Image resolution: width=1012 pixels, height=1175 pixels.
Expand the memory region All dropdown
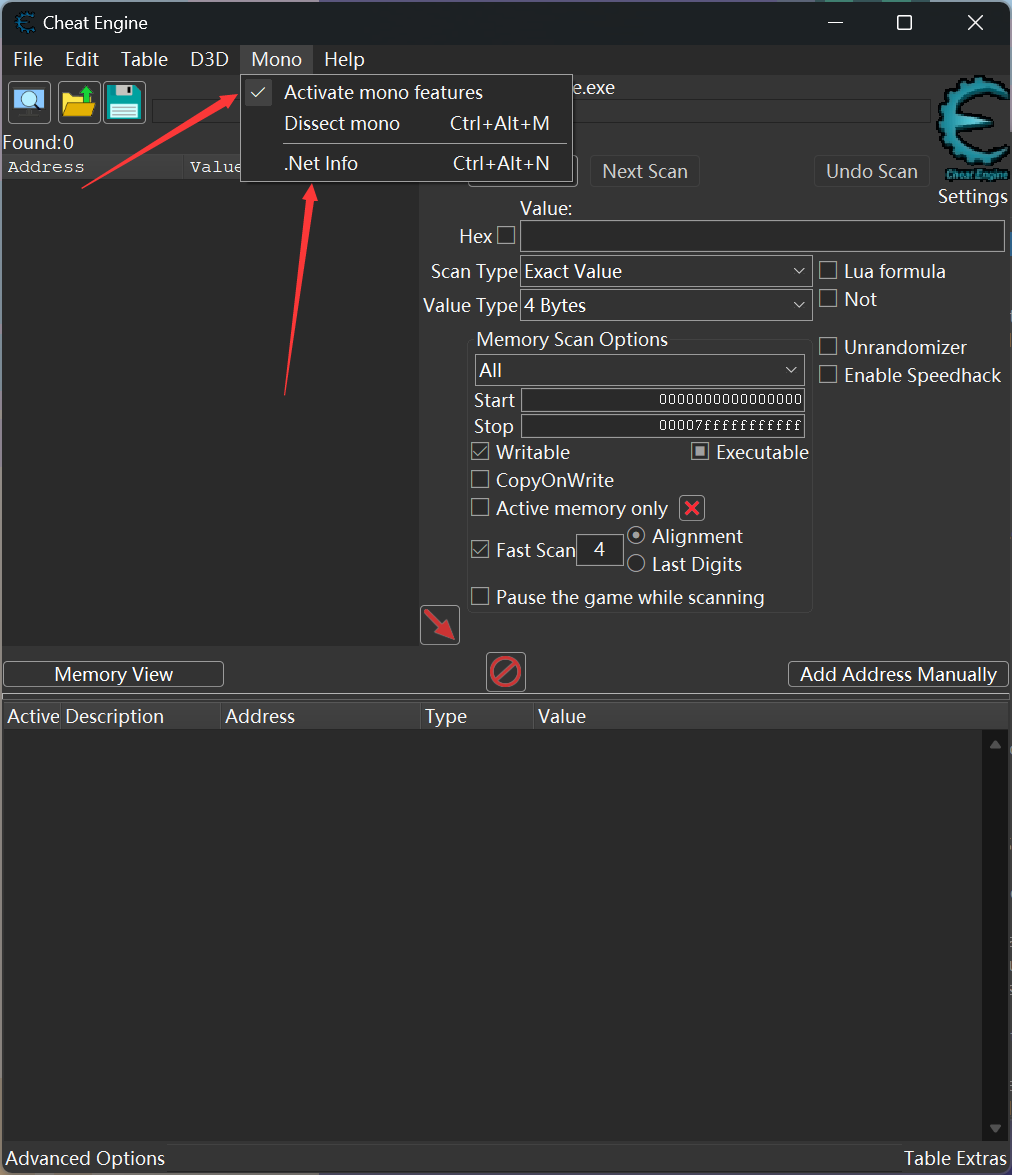point(639,370)
